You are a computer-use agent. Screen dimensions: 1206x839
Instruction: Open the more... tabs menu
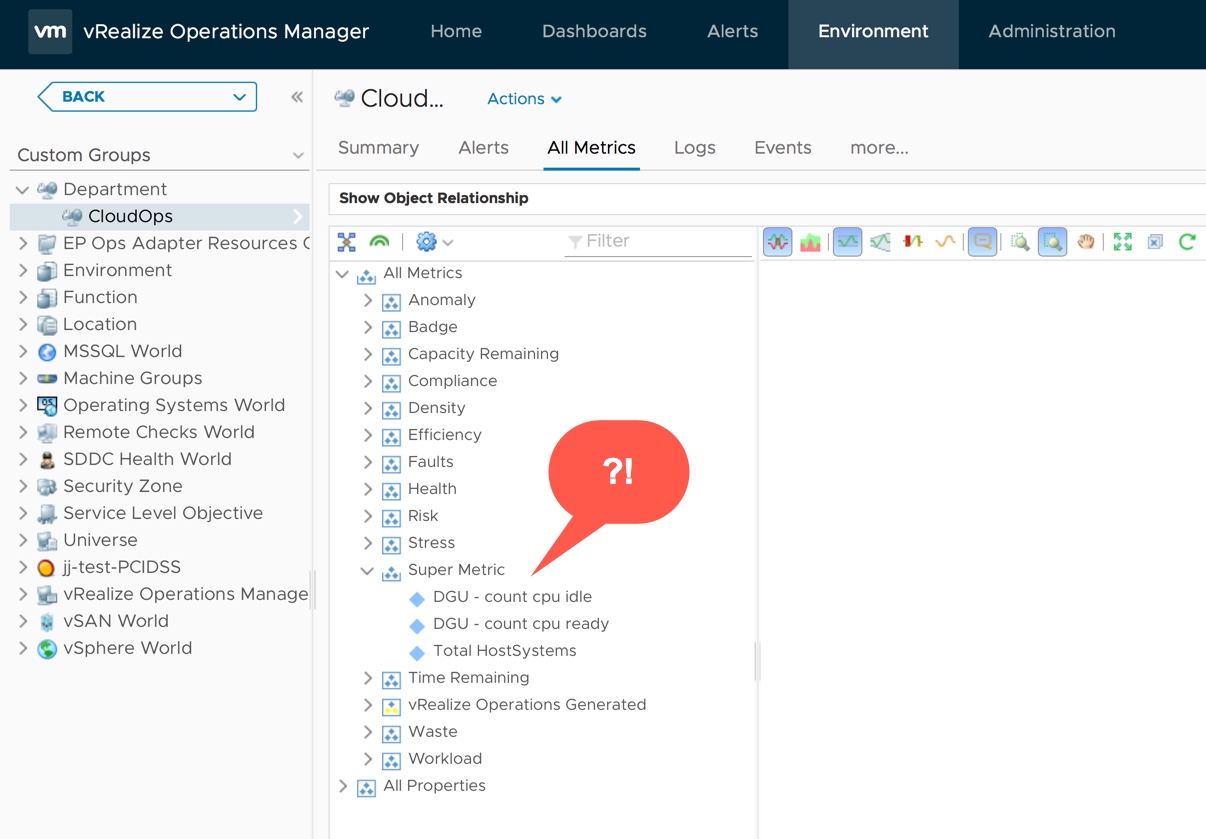(x=879, y=148)
